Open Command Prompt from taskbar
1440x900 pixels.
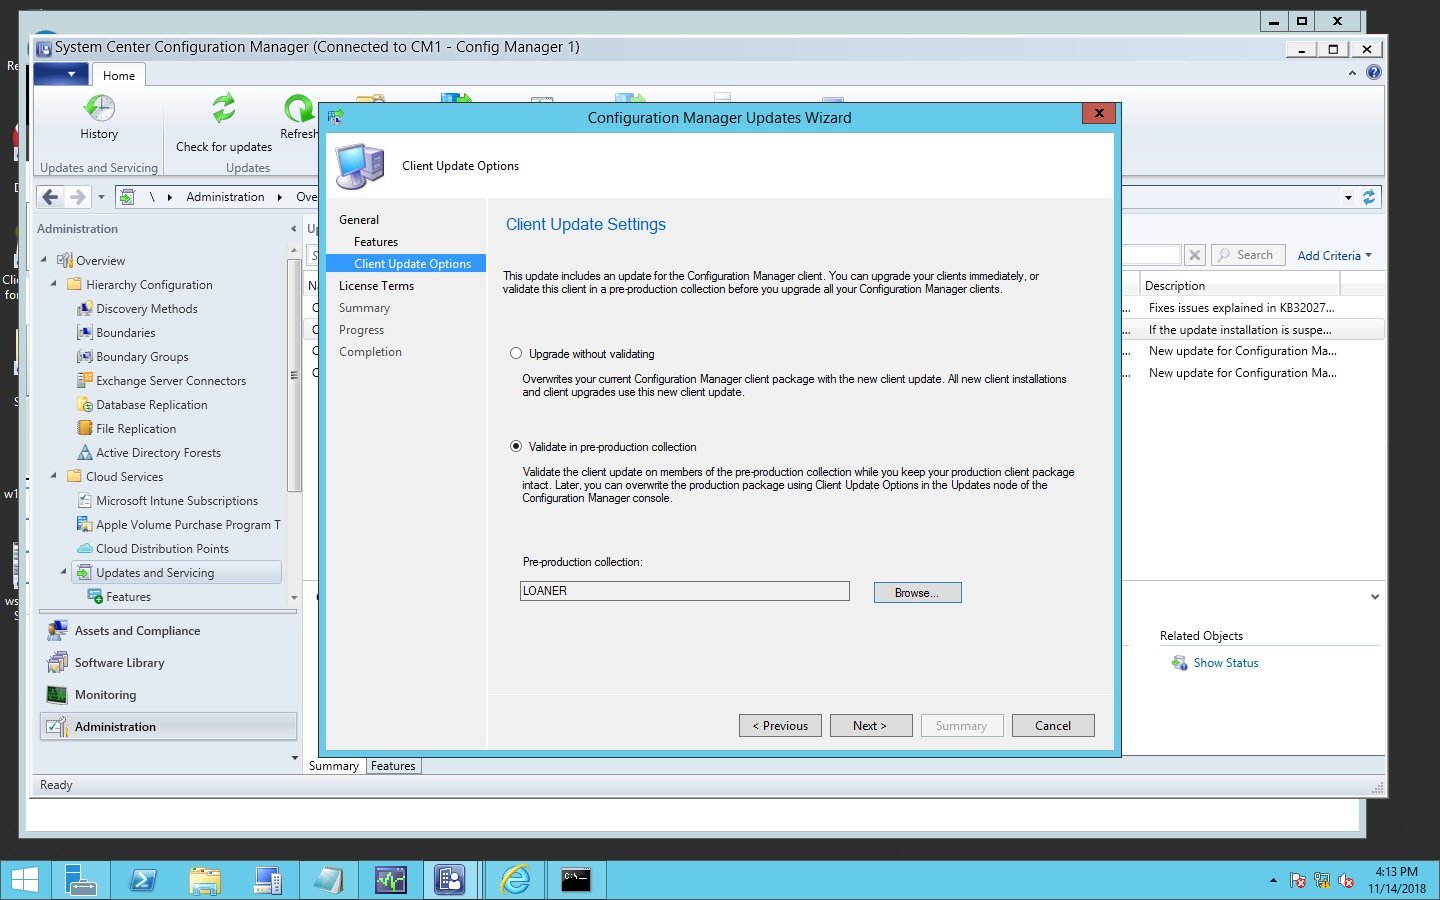(x=576, y=880)
